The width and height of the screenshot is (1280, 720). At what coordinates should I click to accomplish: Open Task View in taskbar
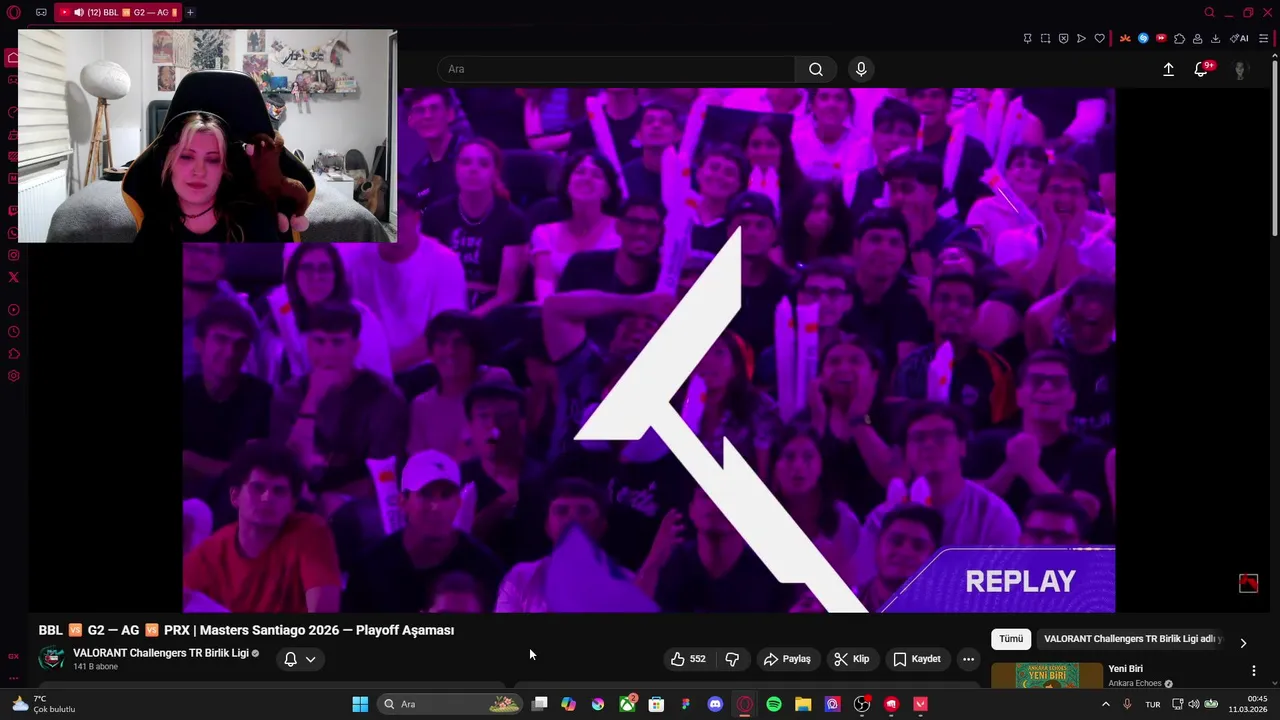click(x=539, y=704)
